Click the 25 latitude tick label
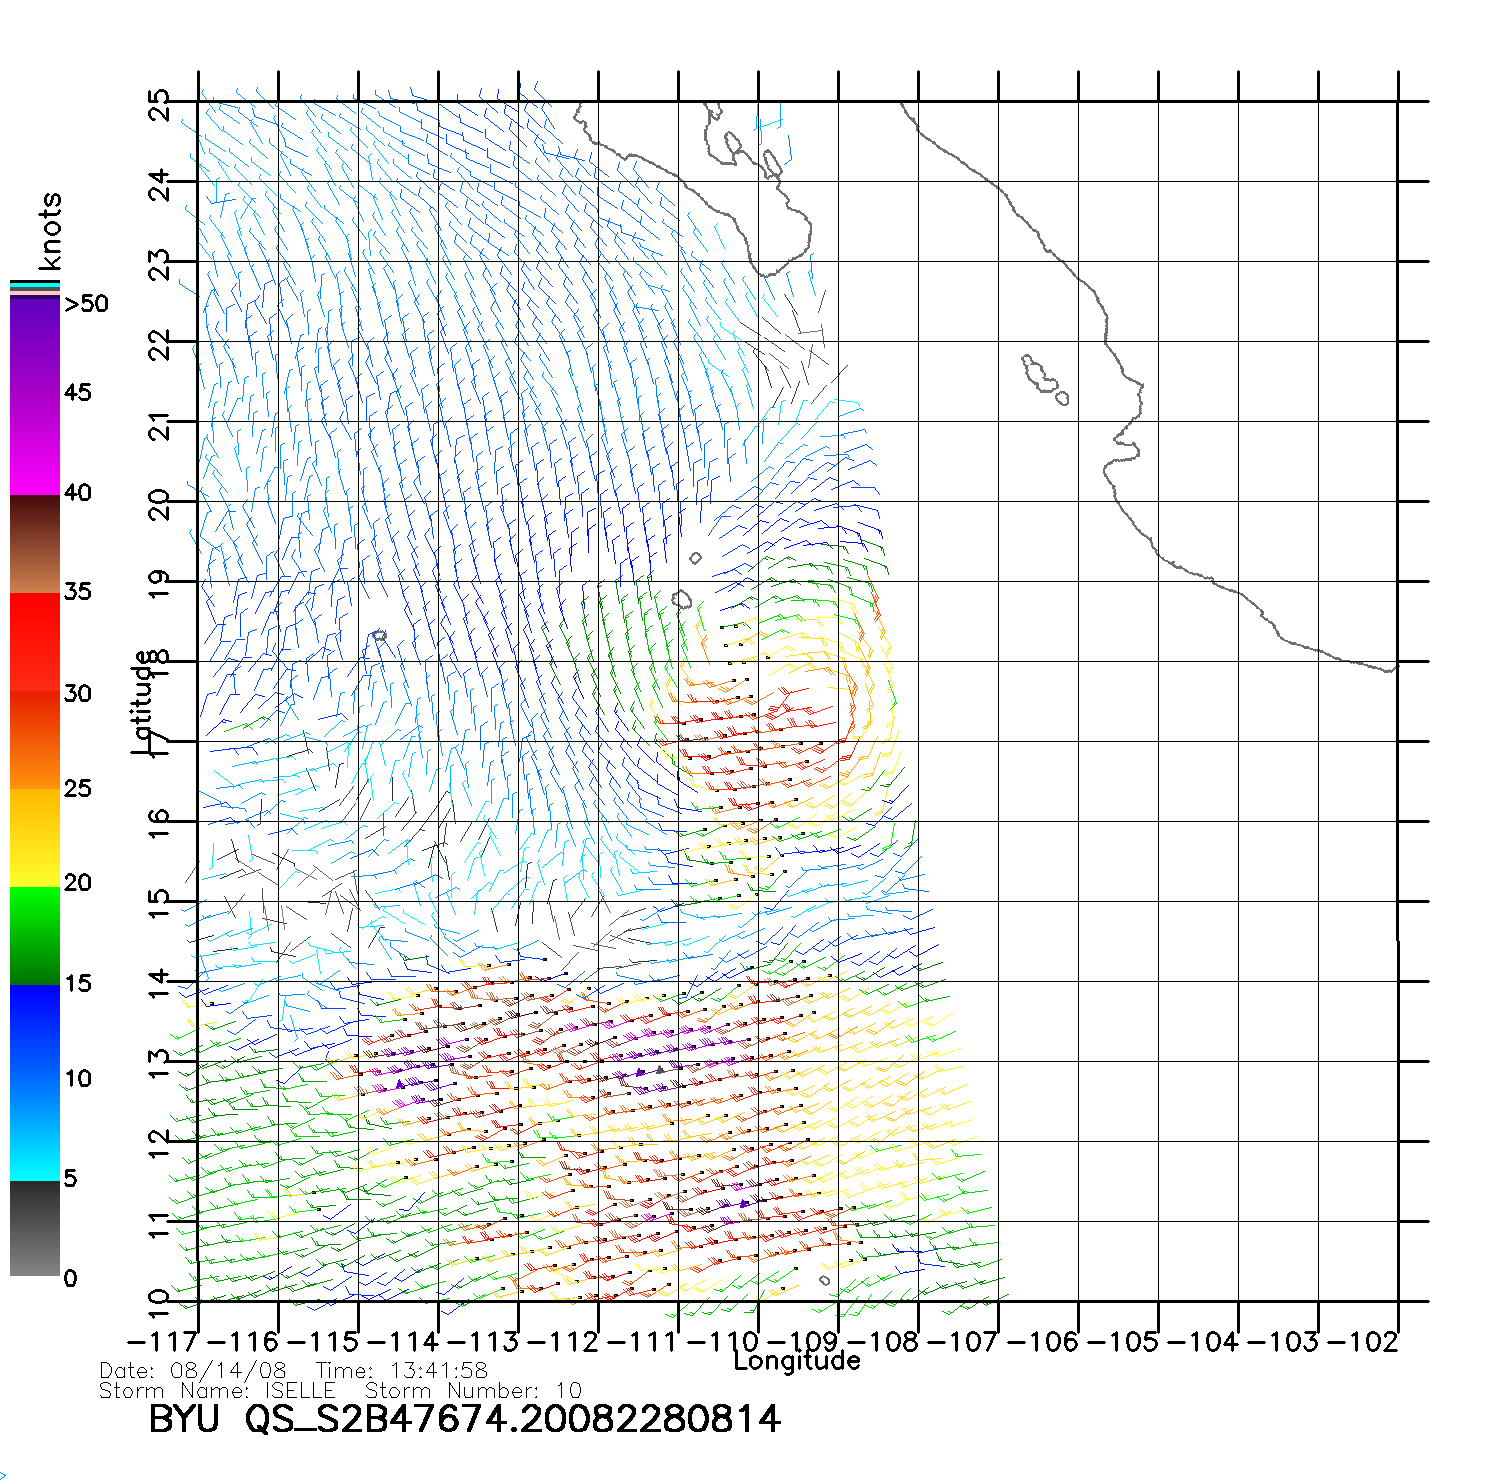 [160, 105]
